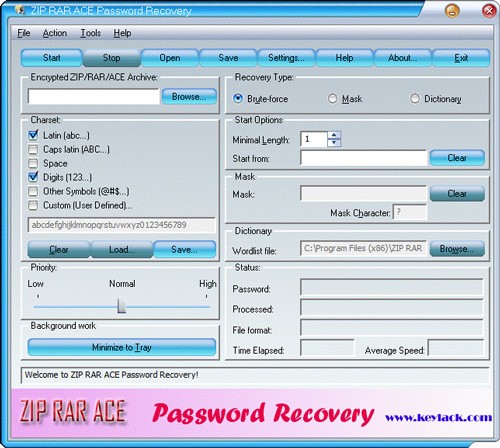The width and height of the screenshot is (500, 448).
Task: Click the www.keylack.com link in the banner
Action: tap(438, 417)
